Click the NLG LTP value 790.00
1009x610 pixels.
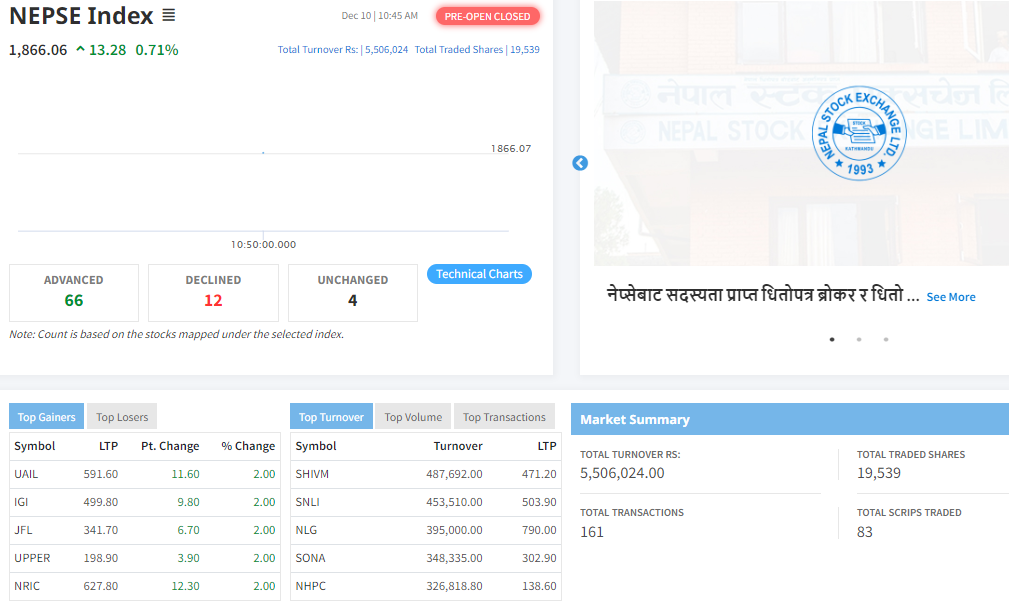pos(539,530)
